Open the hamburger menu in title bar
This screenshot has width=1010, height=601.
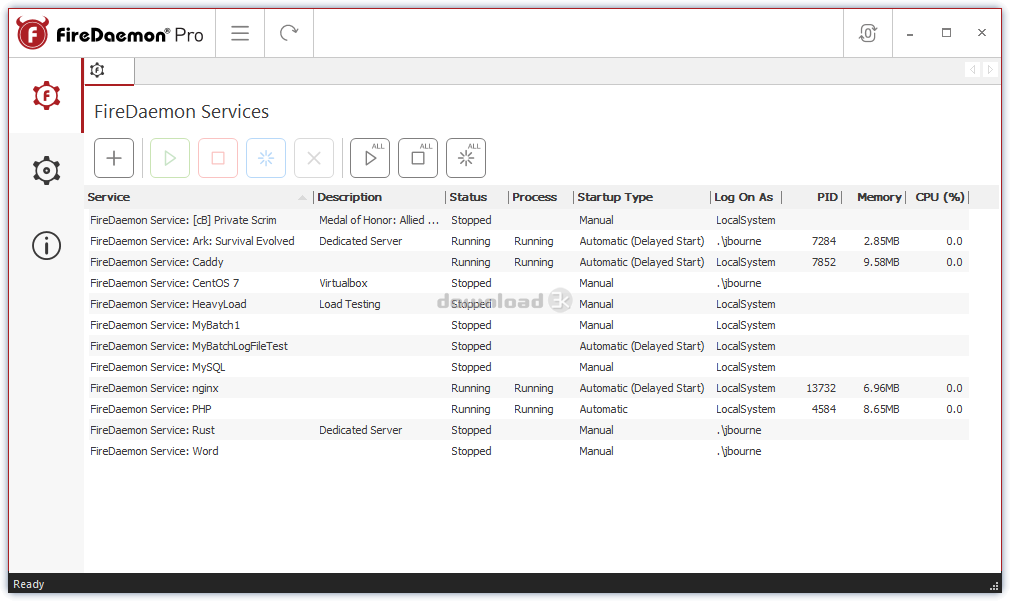click(x=240, y=33)
